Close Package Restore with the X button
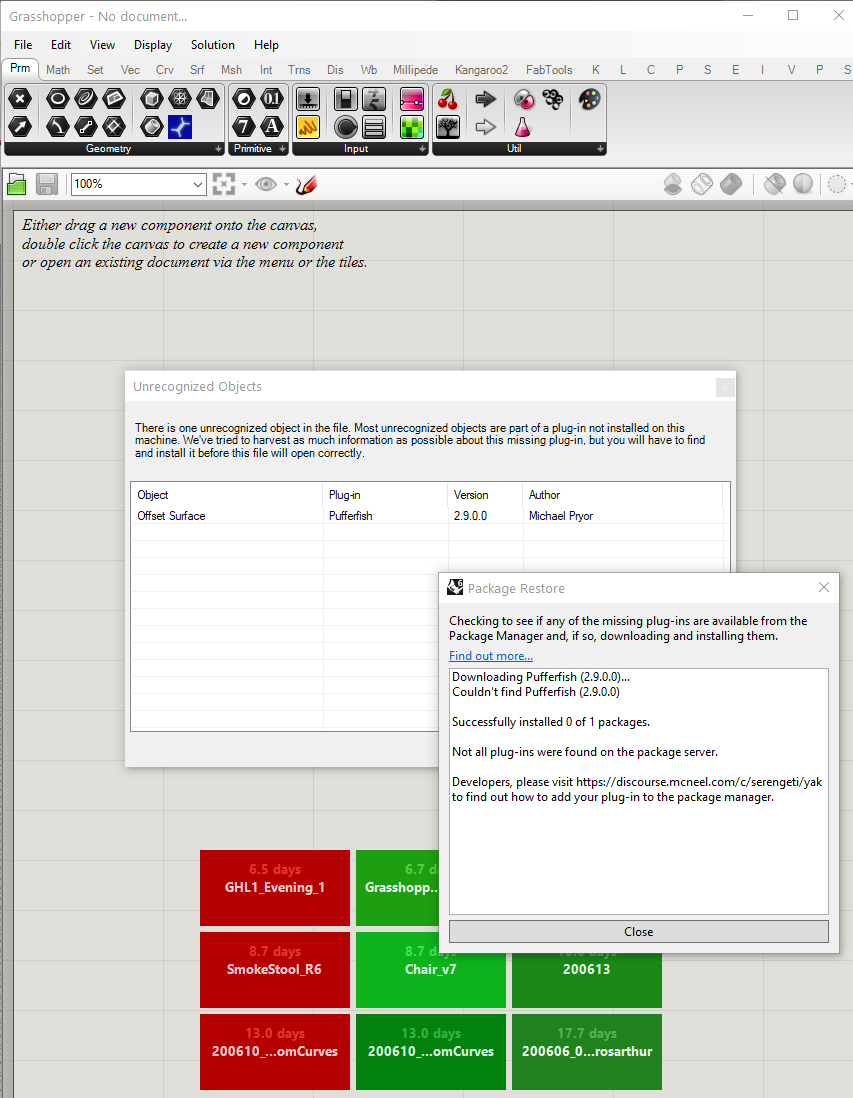This screenshot has width=853, height=1098. [x=824, y=588]
